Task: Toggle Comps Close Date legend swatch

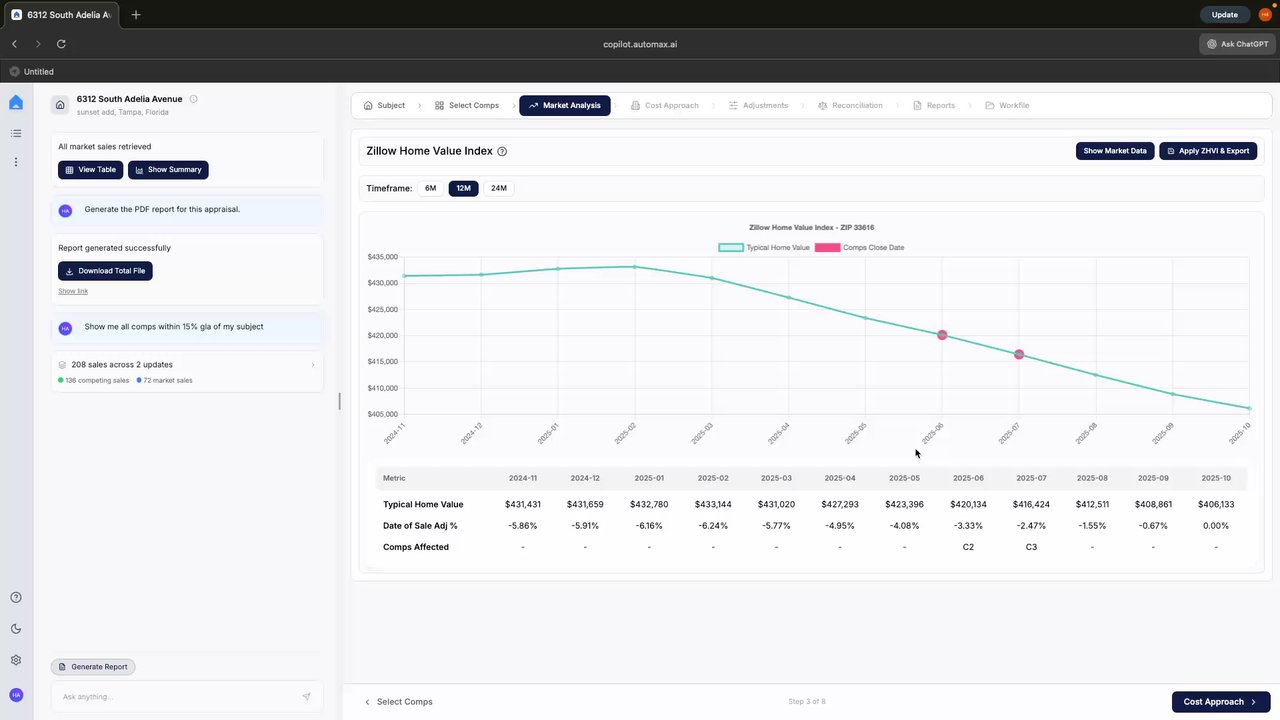Action: point(827,247)
